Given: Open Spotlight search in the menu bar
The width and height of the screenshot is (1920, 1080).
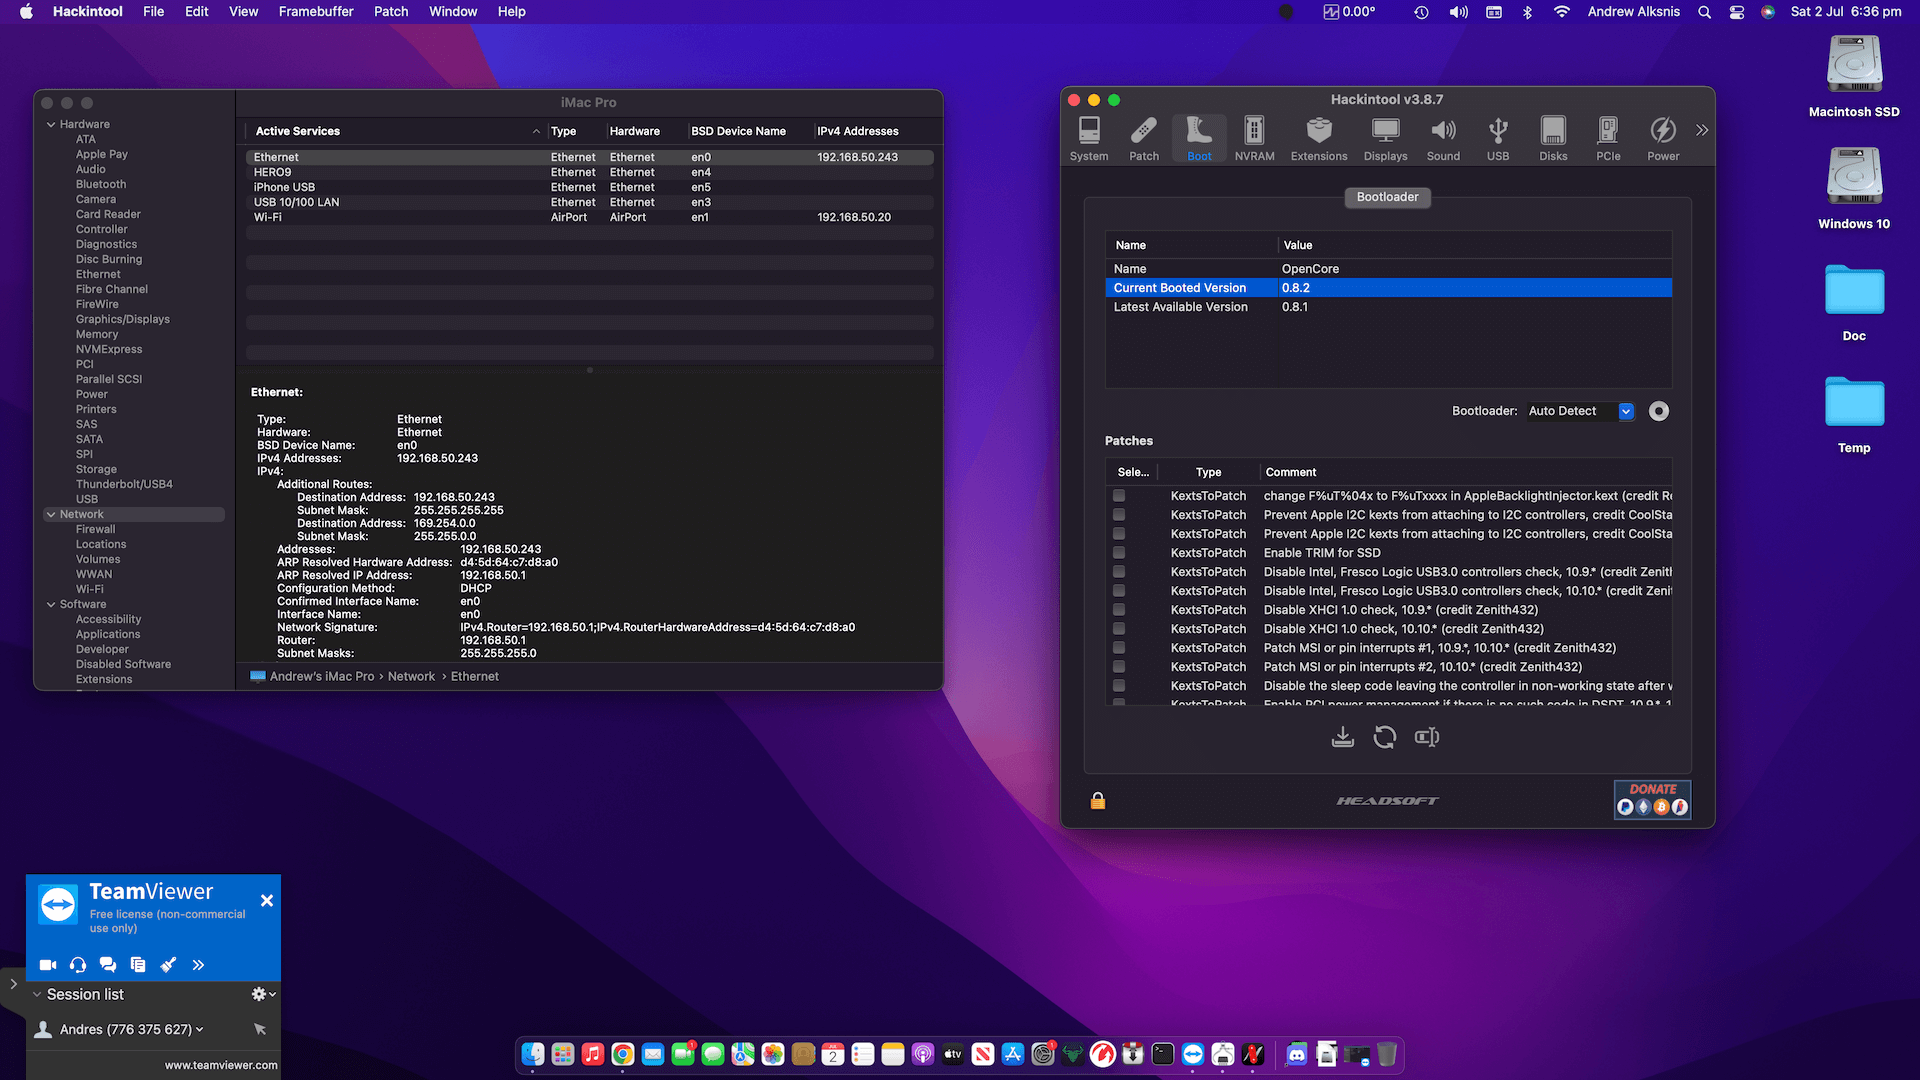Looking at the screenshot, I should coord(1704,12).
